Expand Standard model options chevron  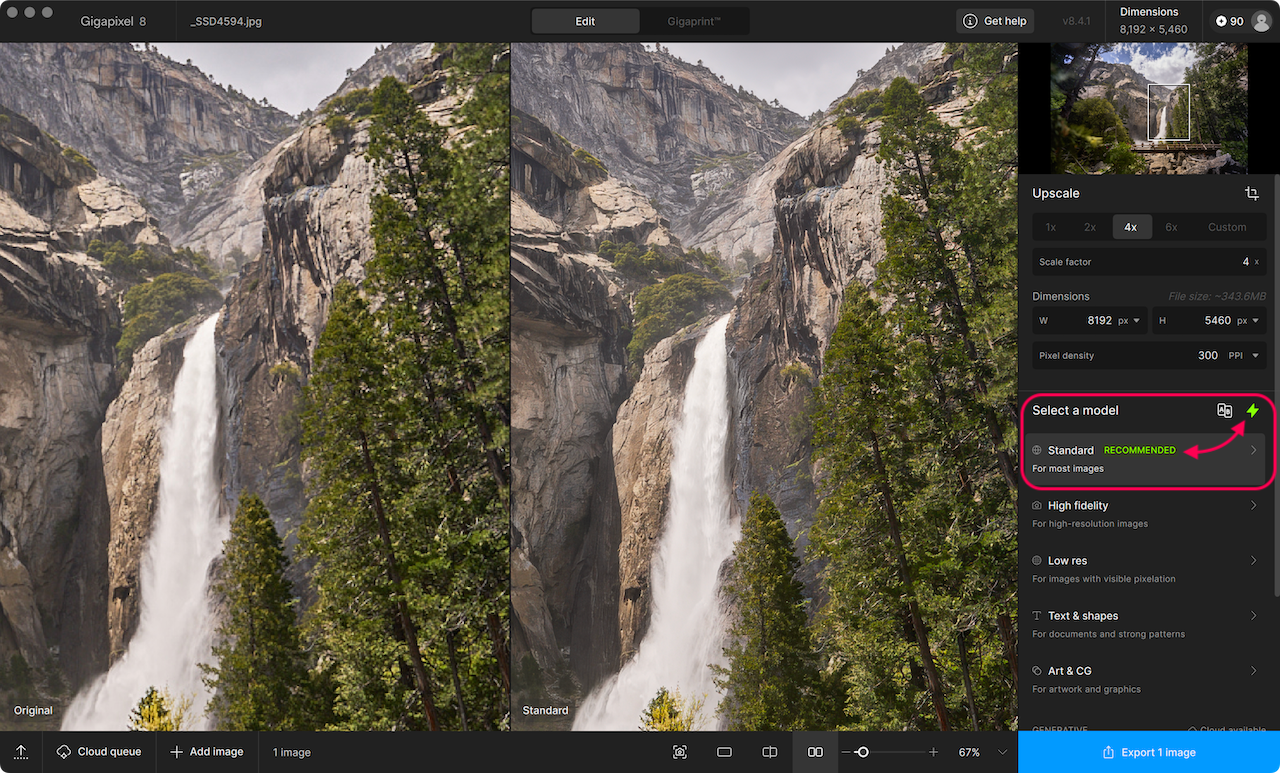pos(1253,450)
